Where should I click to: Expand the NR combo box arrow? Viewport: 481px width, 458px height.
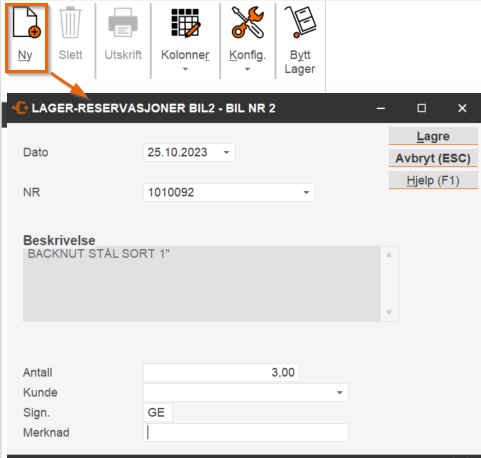306,192
